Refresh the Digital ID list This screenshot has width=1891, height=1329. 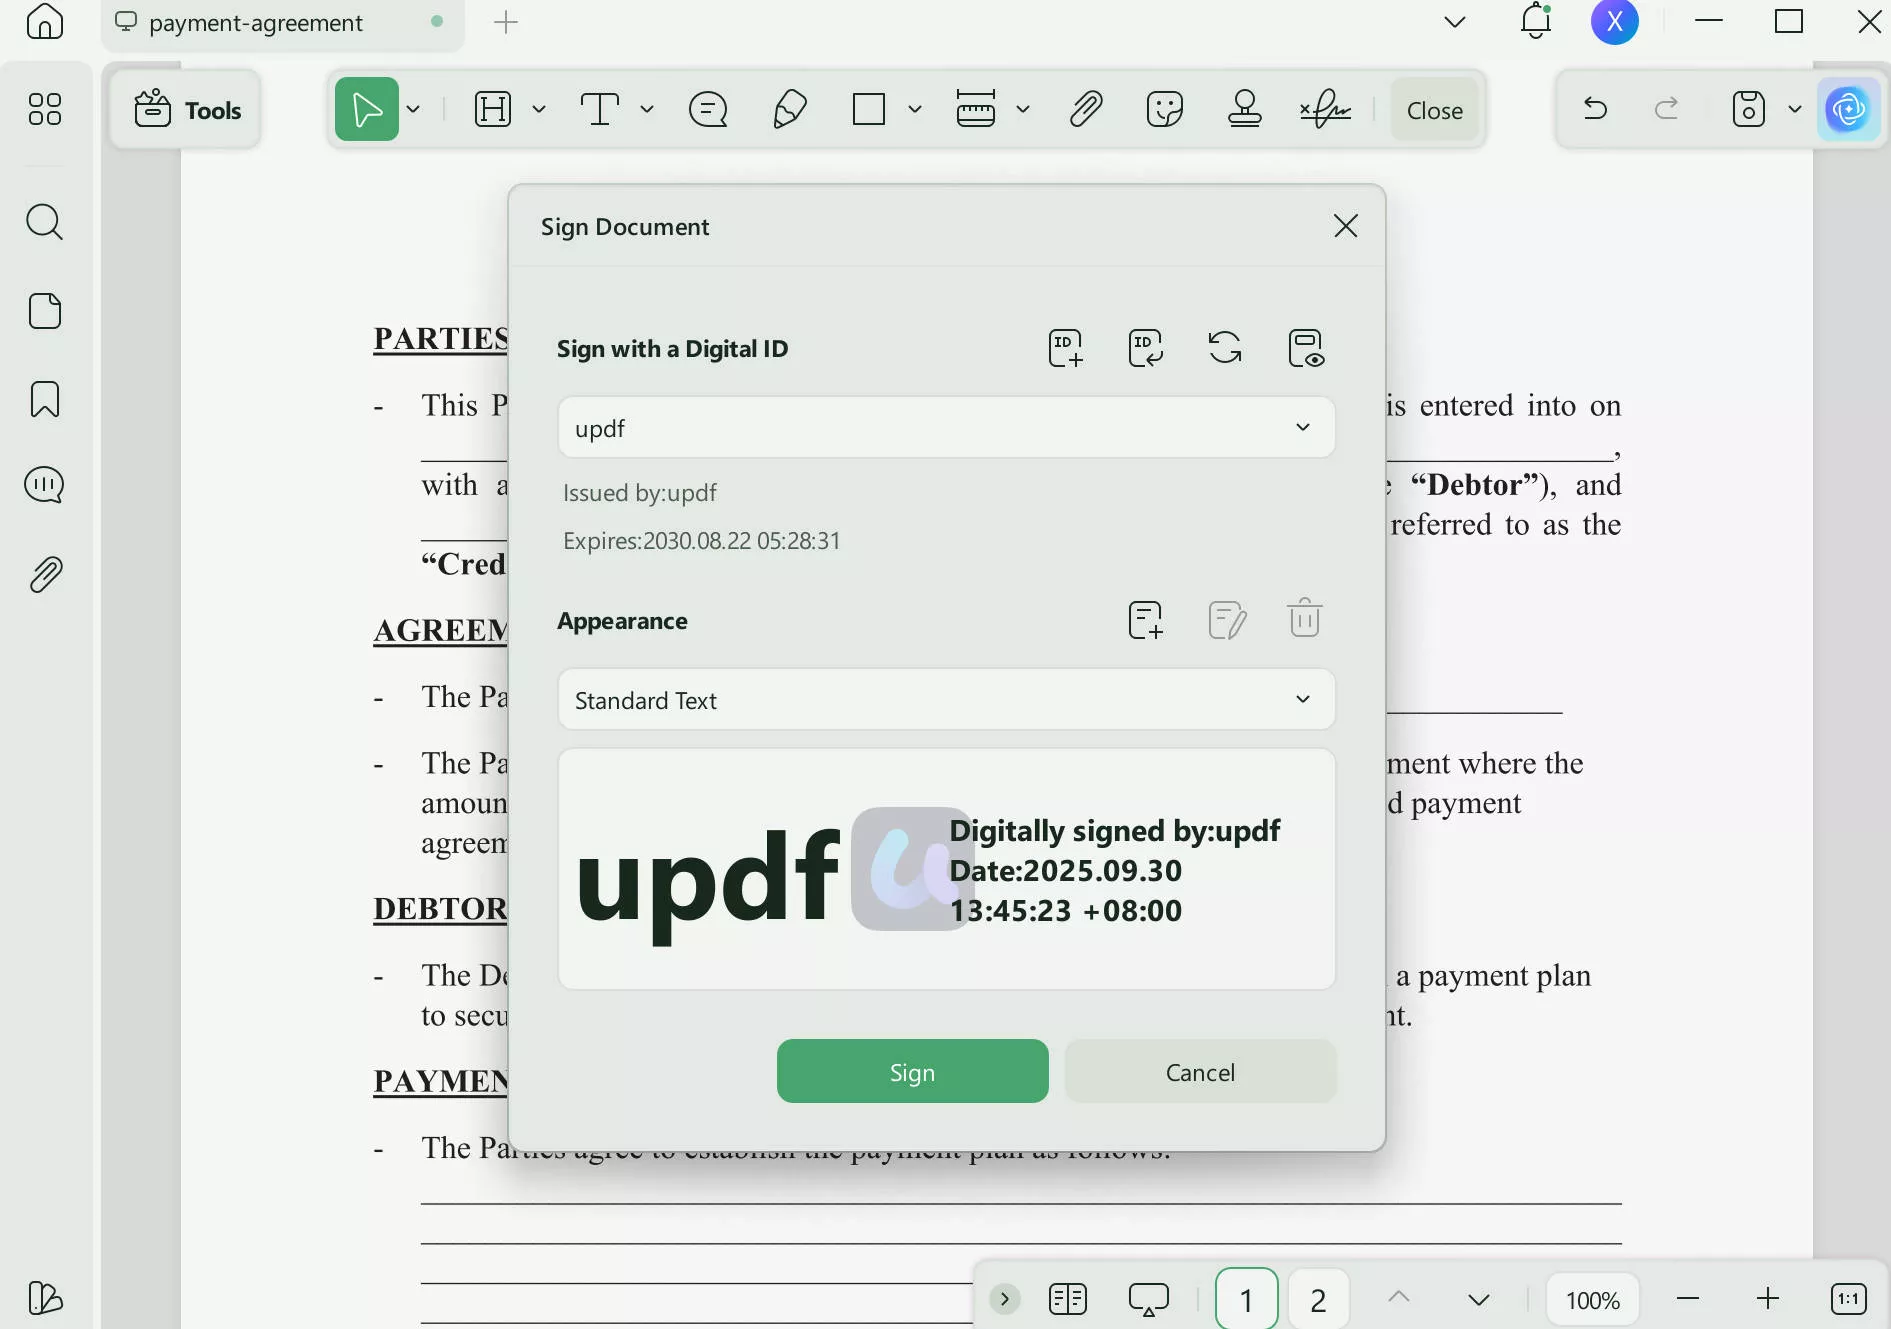(1225, 348)
